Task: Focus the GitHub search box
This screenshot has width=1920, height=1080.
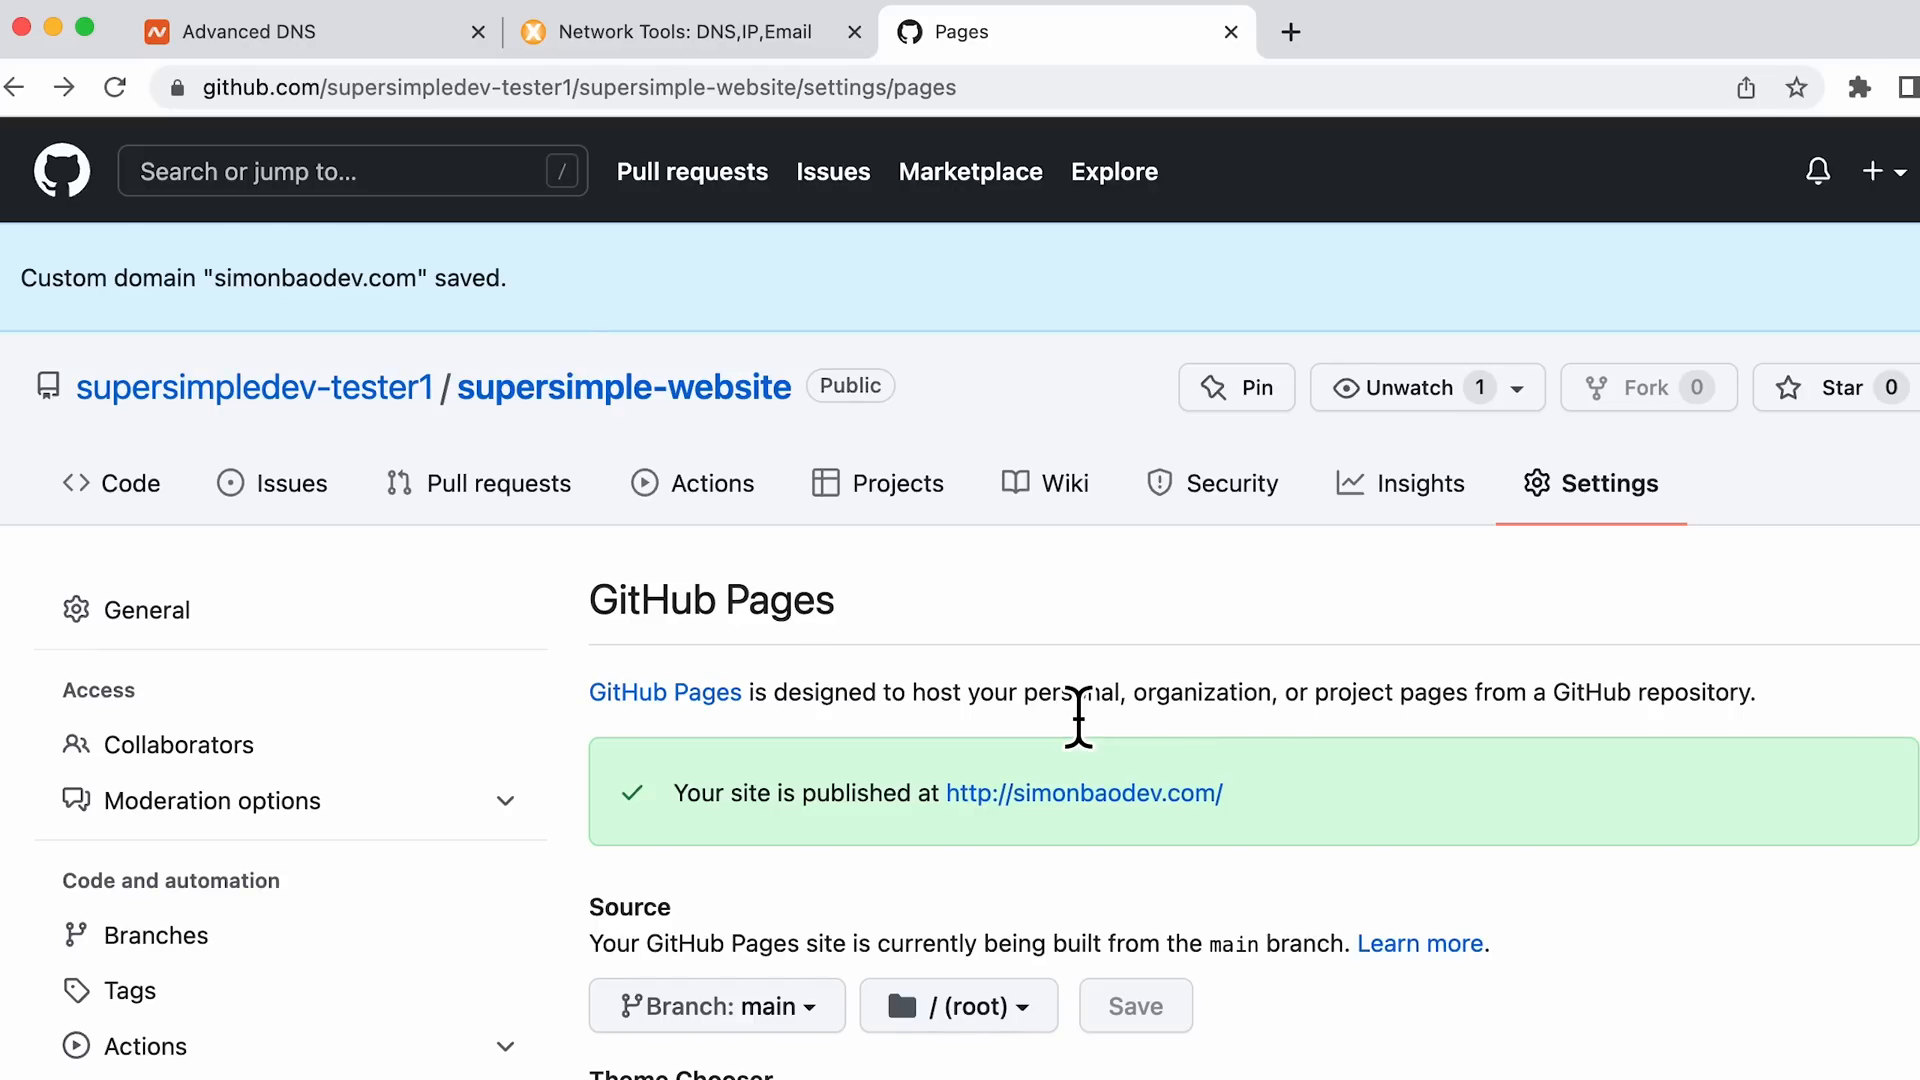Action: click(353, 171)
